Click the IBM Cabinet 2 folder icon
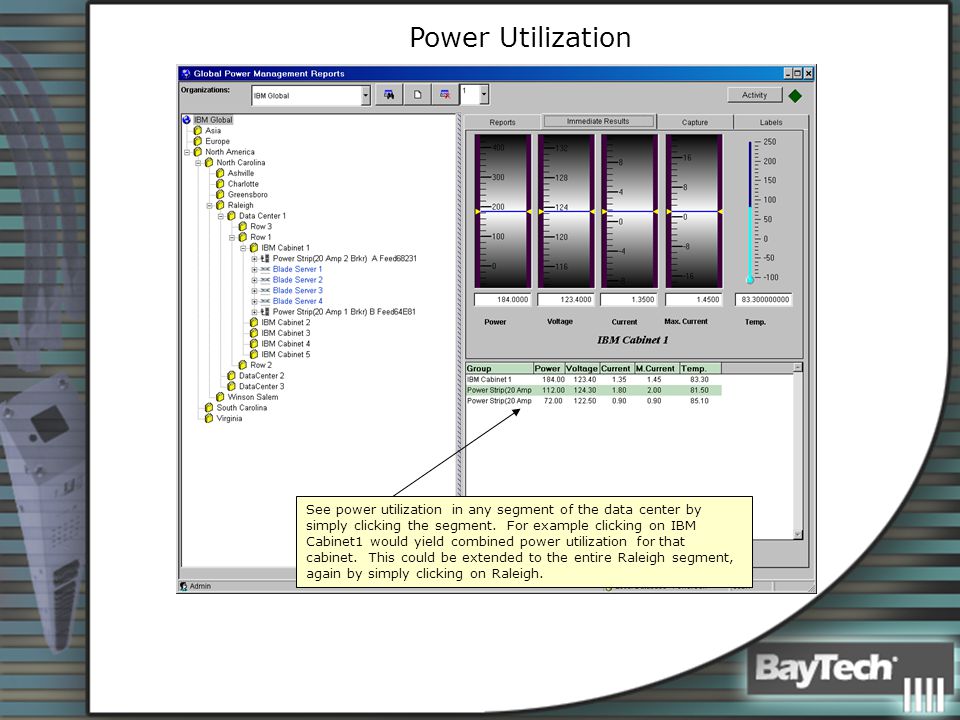Screen dimensions: 960x720 pyautogui.click(x=254, y=323)
